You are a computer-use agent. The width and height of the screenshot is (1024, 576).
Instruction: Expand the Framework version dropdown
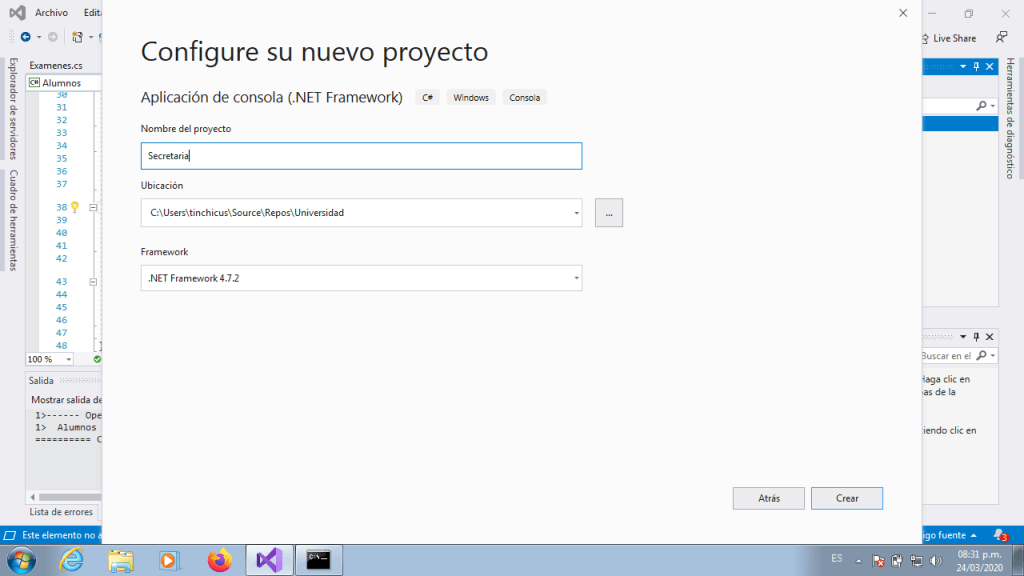[x=576, y=278]
